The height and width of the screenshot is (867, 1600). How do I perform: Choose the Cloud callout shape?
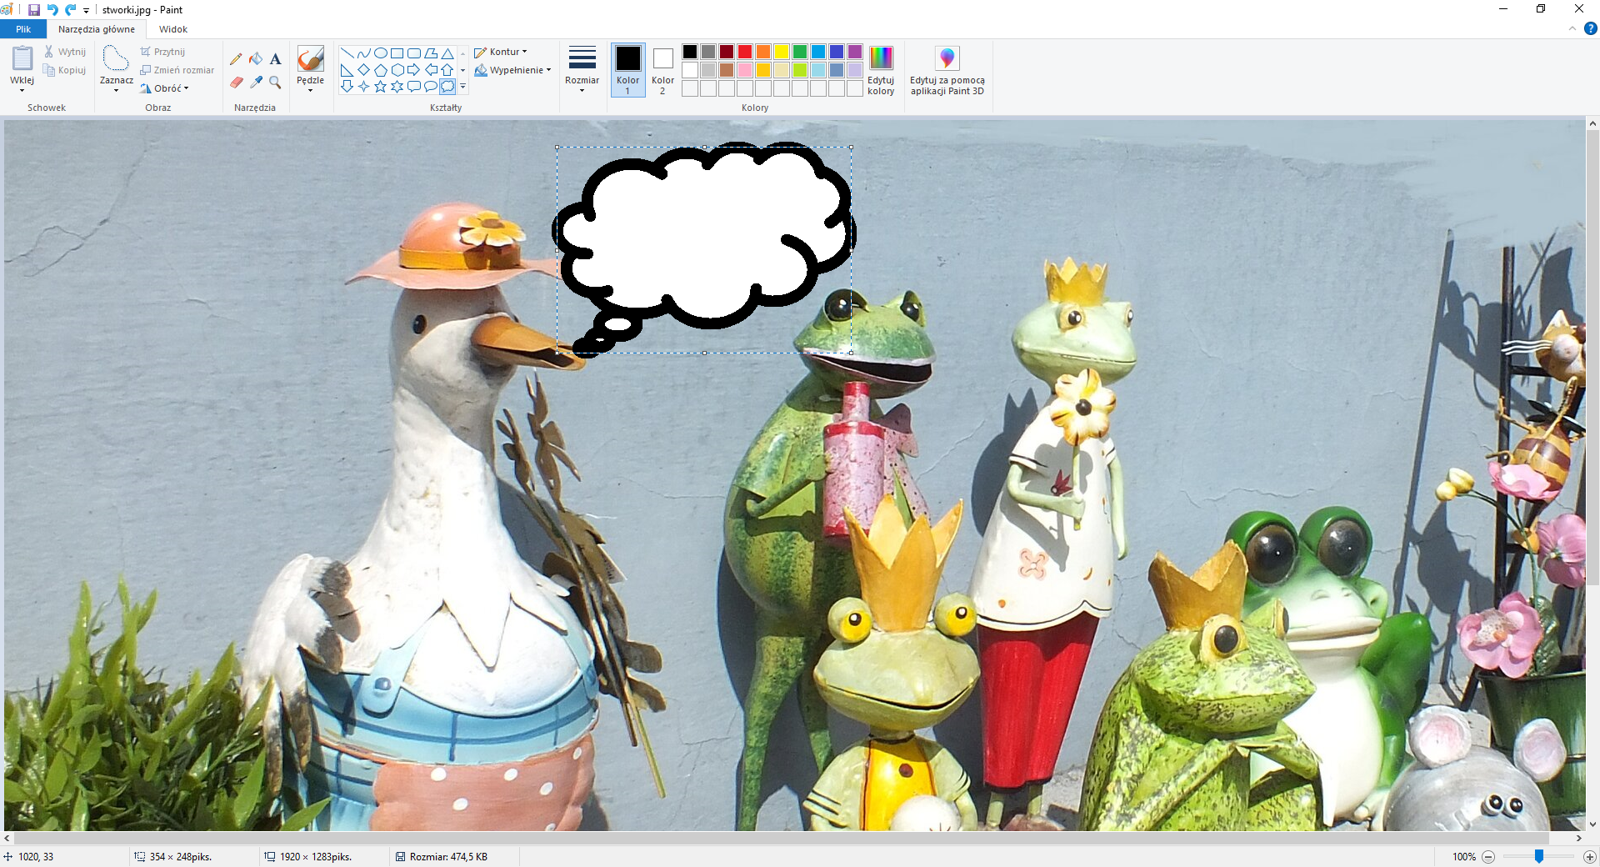448,86
